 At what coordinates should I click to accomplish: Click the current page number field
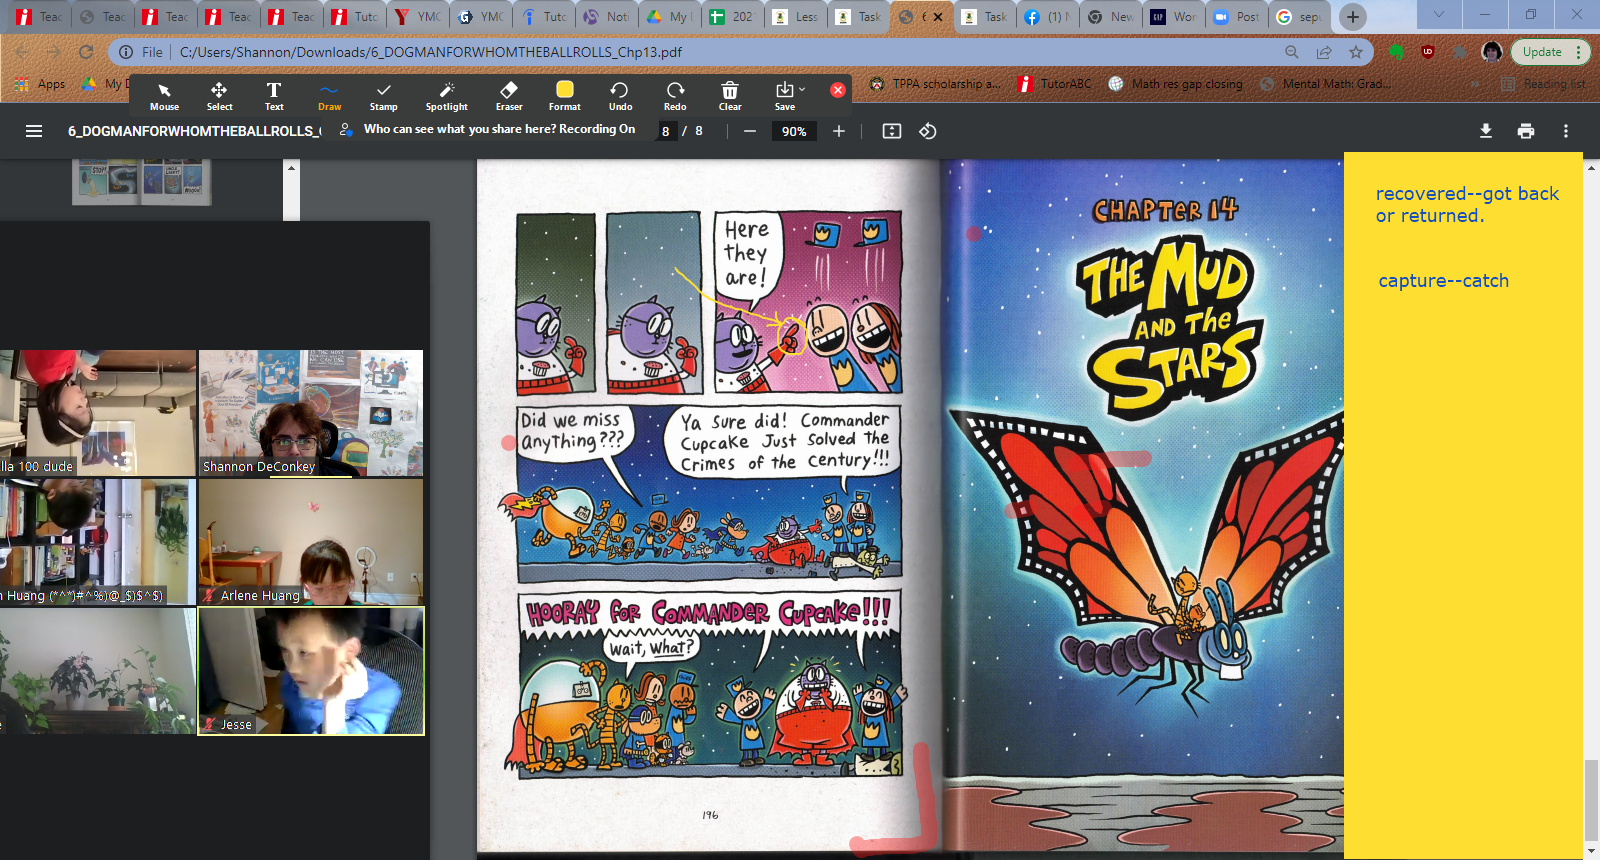coord(666,131)
